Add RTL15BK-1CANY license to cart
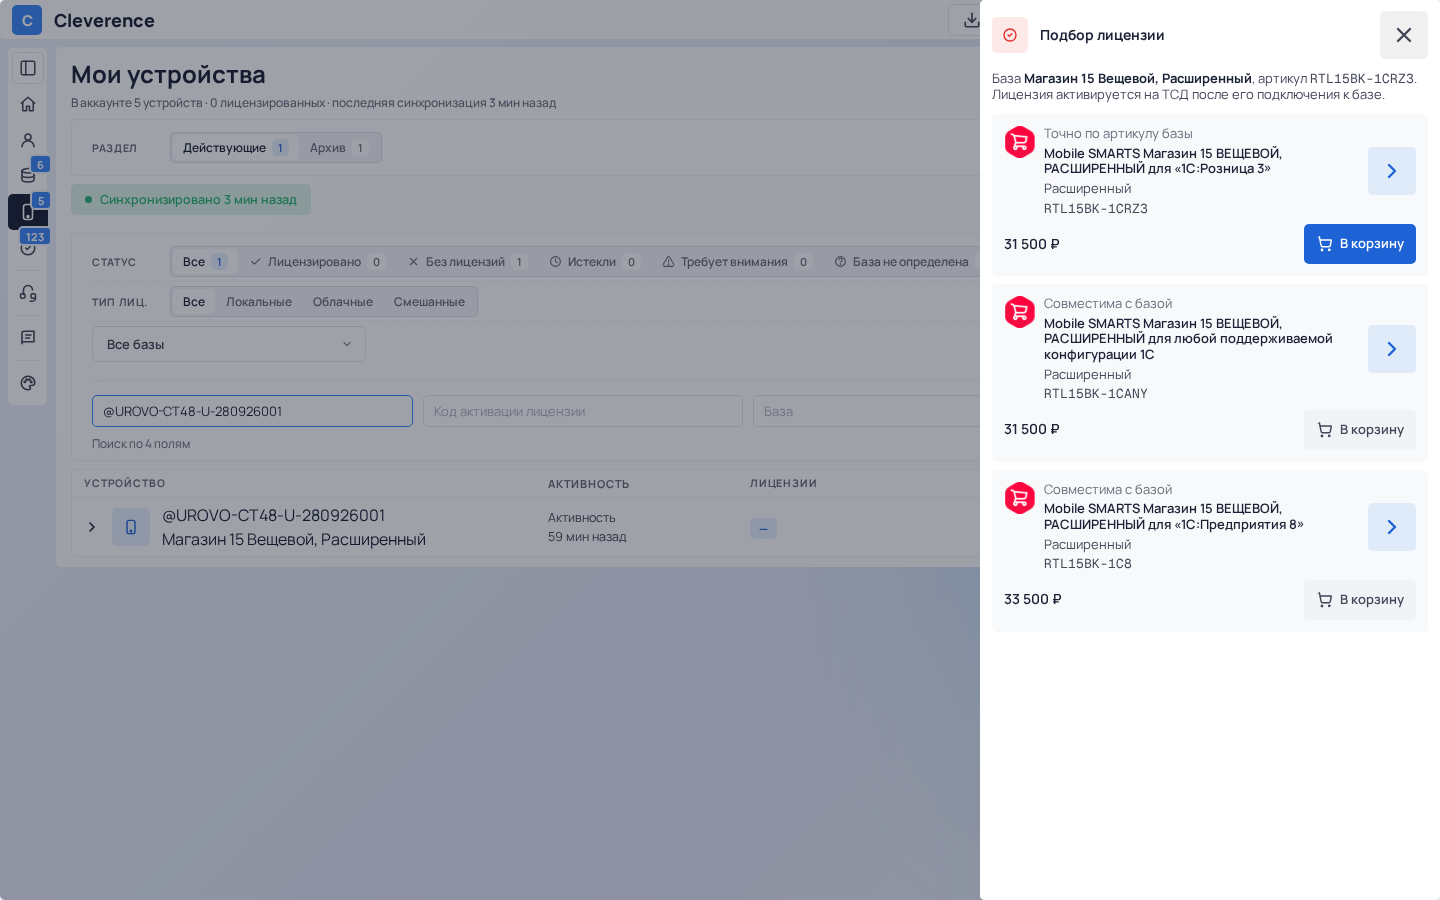 [x=1360, y=430]
